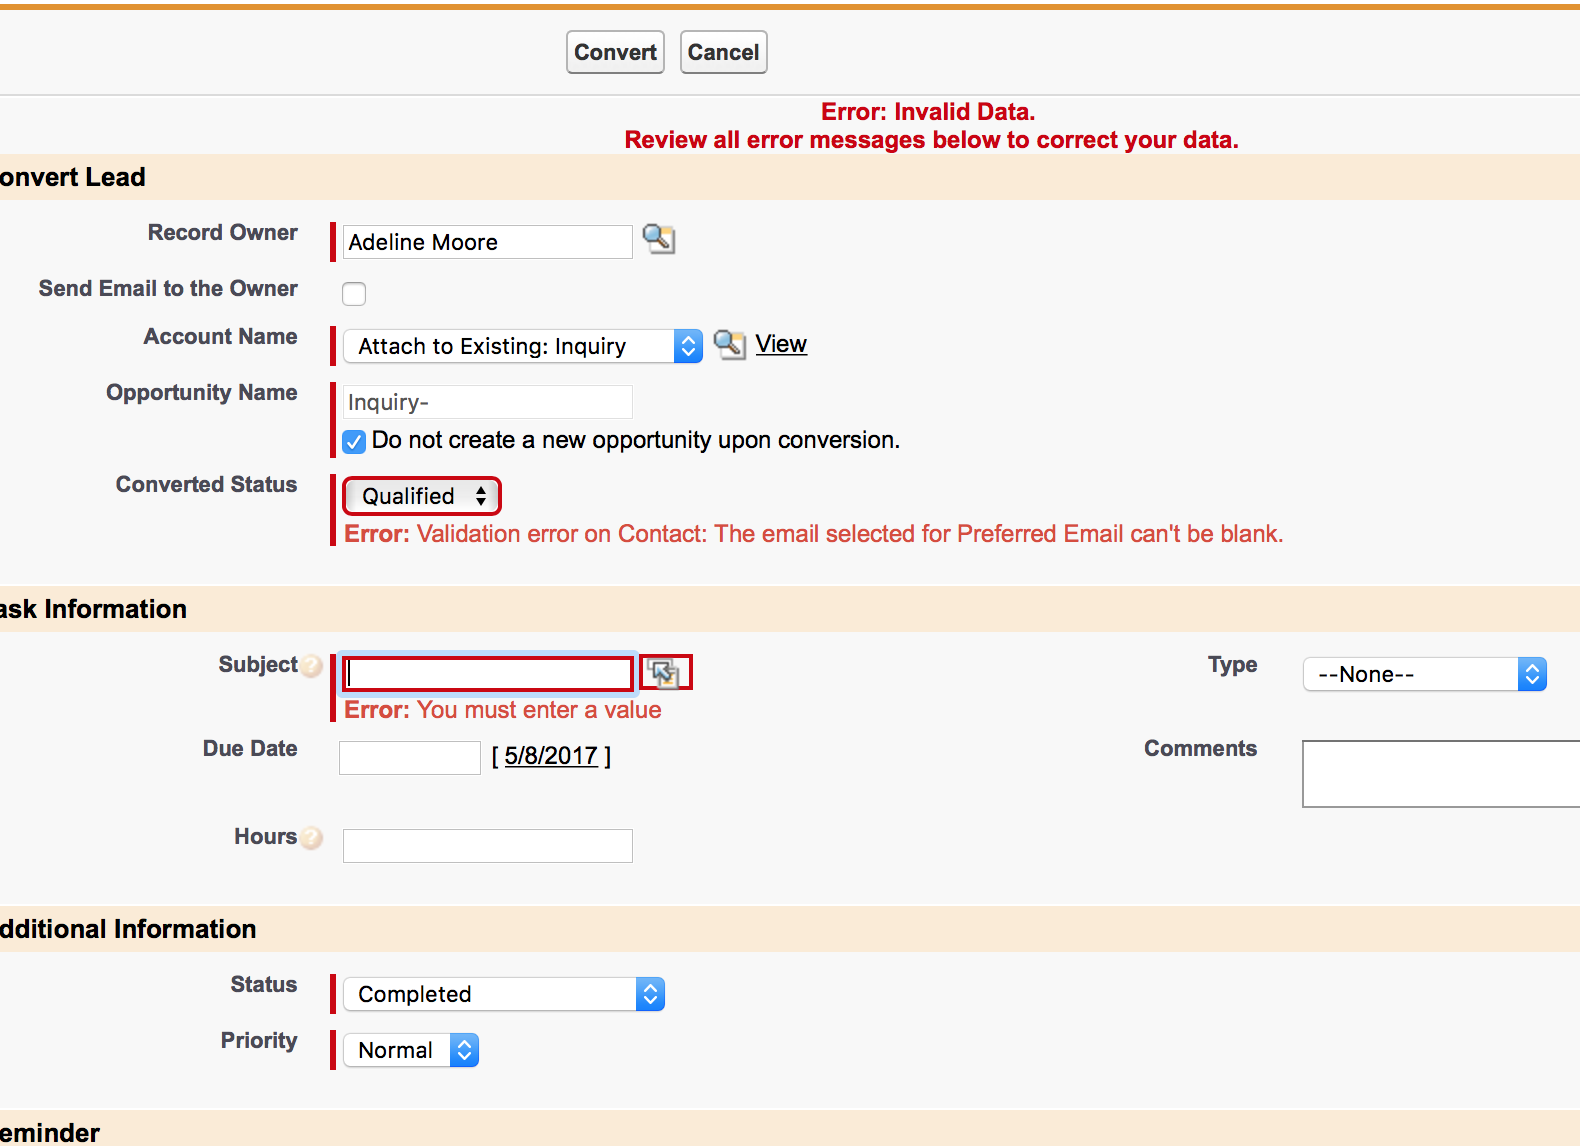Uncheck Do not create new opportunity checkbox

354,441
